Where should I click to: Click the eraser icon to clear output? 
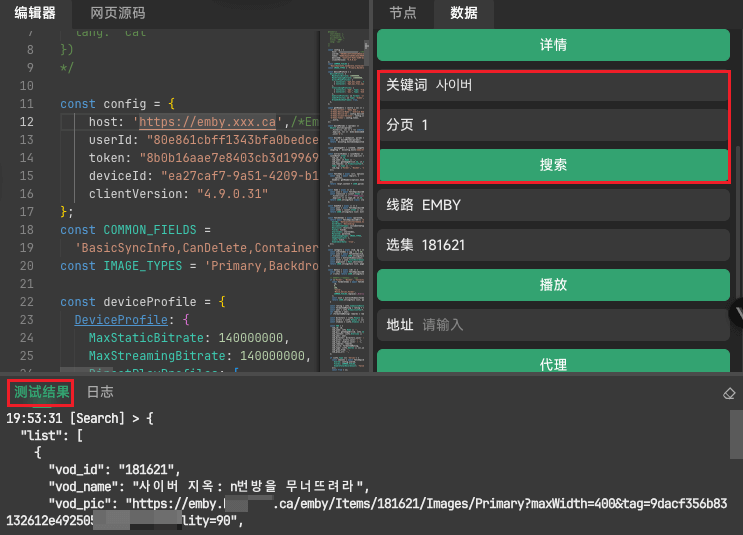[728, 393]
